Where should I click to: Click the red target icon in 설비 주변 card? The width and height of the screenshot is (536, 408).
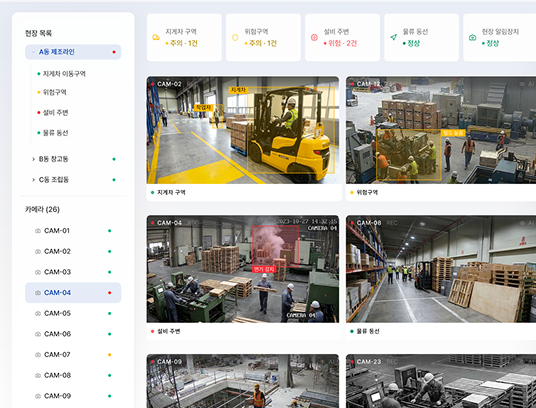coord(314,38)
